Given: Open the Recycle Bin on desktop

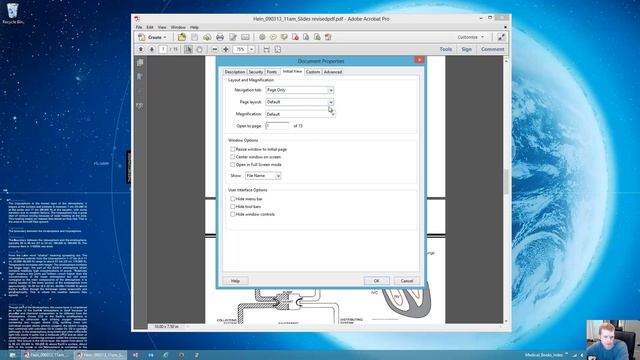Looking at the screenshot, I should (13, 13).
